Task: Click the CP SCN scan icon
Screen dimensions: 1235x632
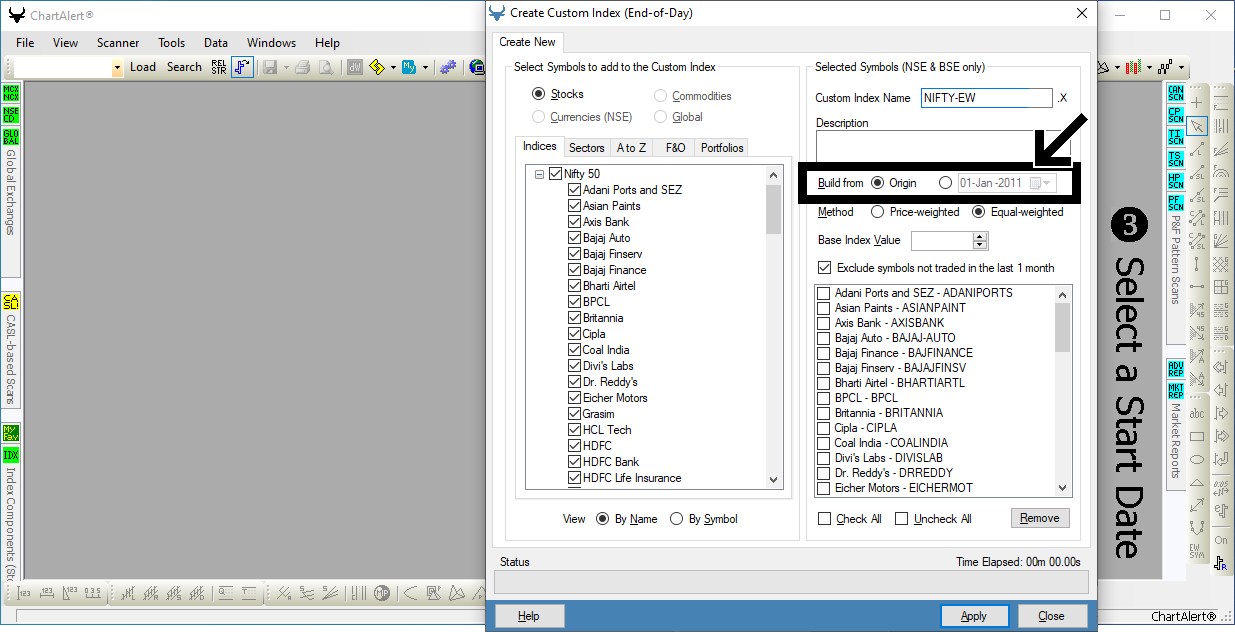Action: click(x=1176, y=115)
